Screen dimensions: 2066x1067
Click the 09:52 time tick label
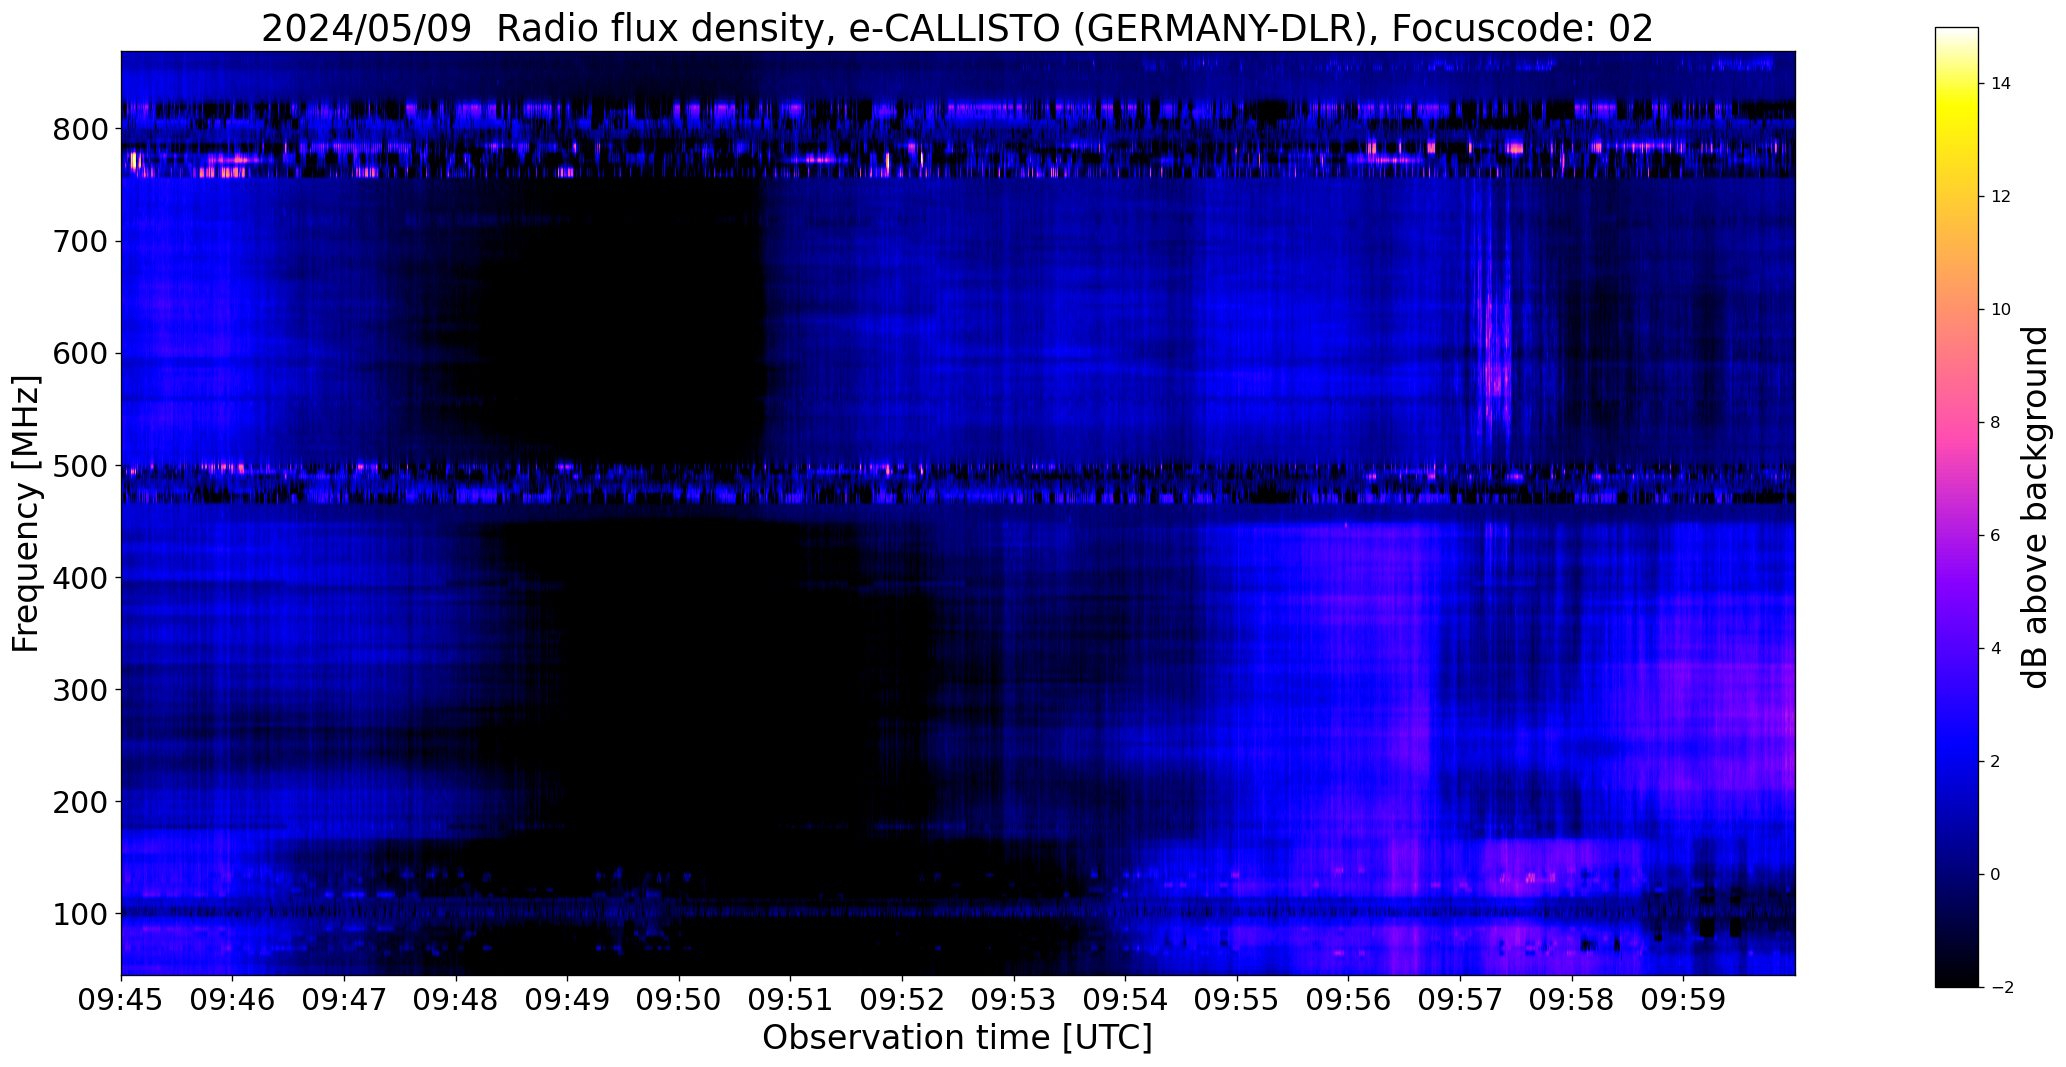click(903, 1000)
